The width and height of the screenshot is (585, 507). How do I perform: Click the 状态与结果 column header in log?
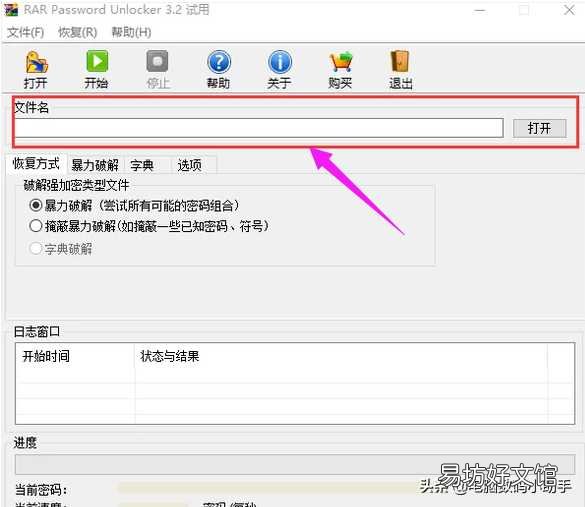point(341,356)
